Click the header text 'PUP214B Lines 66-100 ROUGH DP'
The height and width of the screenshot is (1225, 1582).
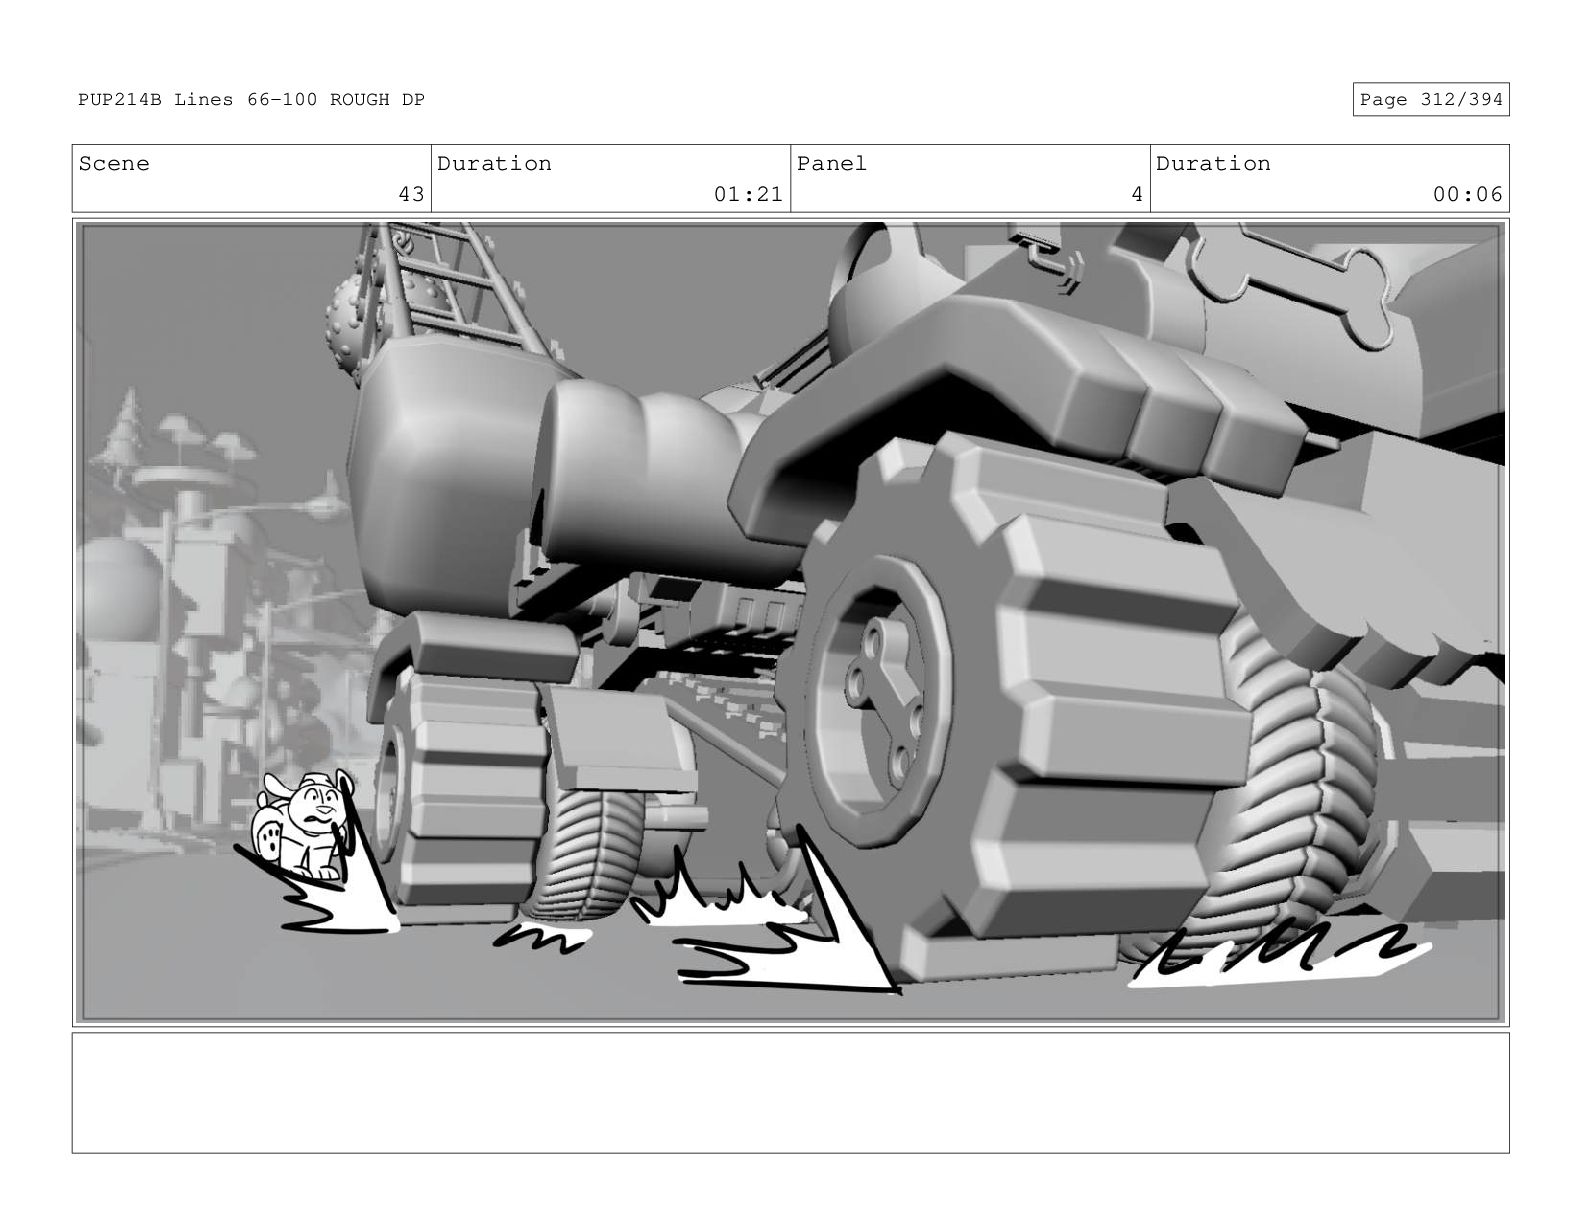(x=251, y=100)
